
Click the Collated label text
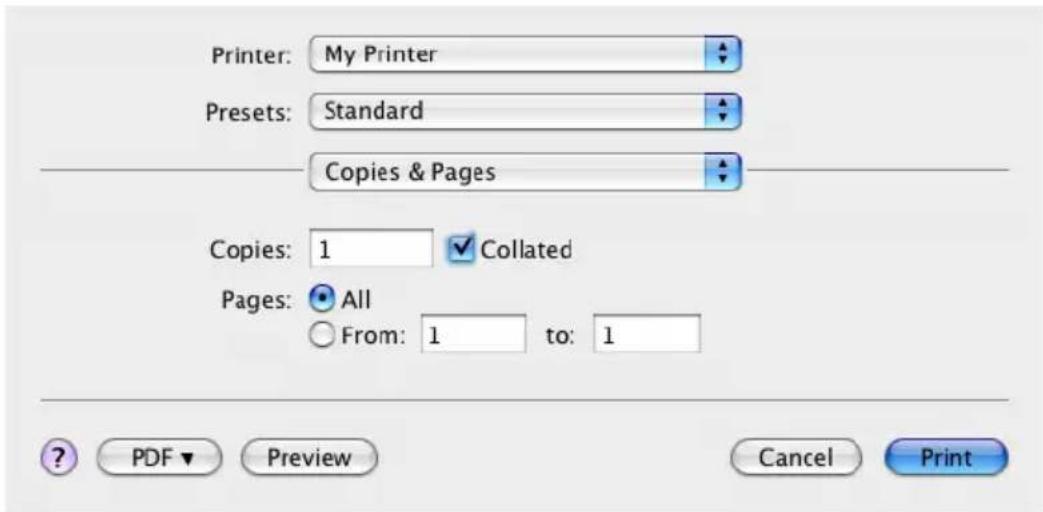pyautogui.click(x=526, y=249)
